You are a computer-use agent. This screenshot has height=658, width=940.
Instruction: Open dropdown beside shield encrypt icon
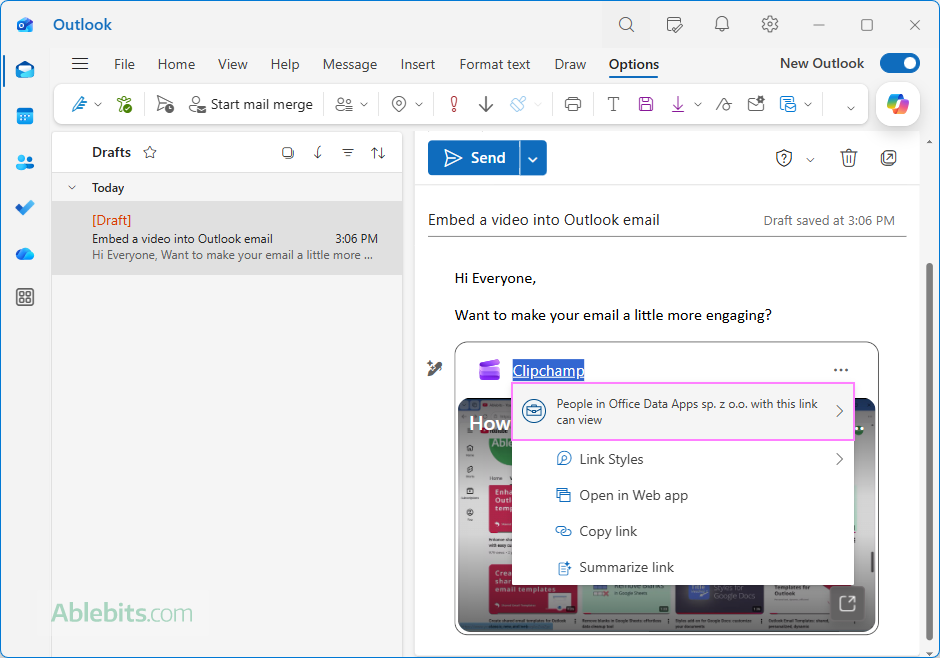coord(810,159)
